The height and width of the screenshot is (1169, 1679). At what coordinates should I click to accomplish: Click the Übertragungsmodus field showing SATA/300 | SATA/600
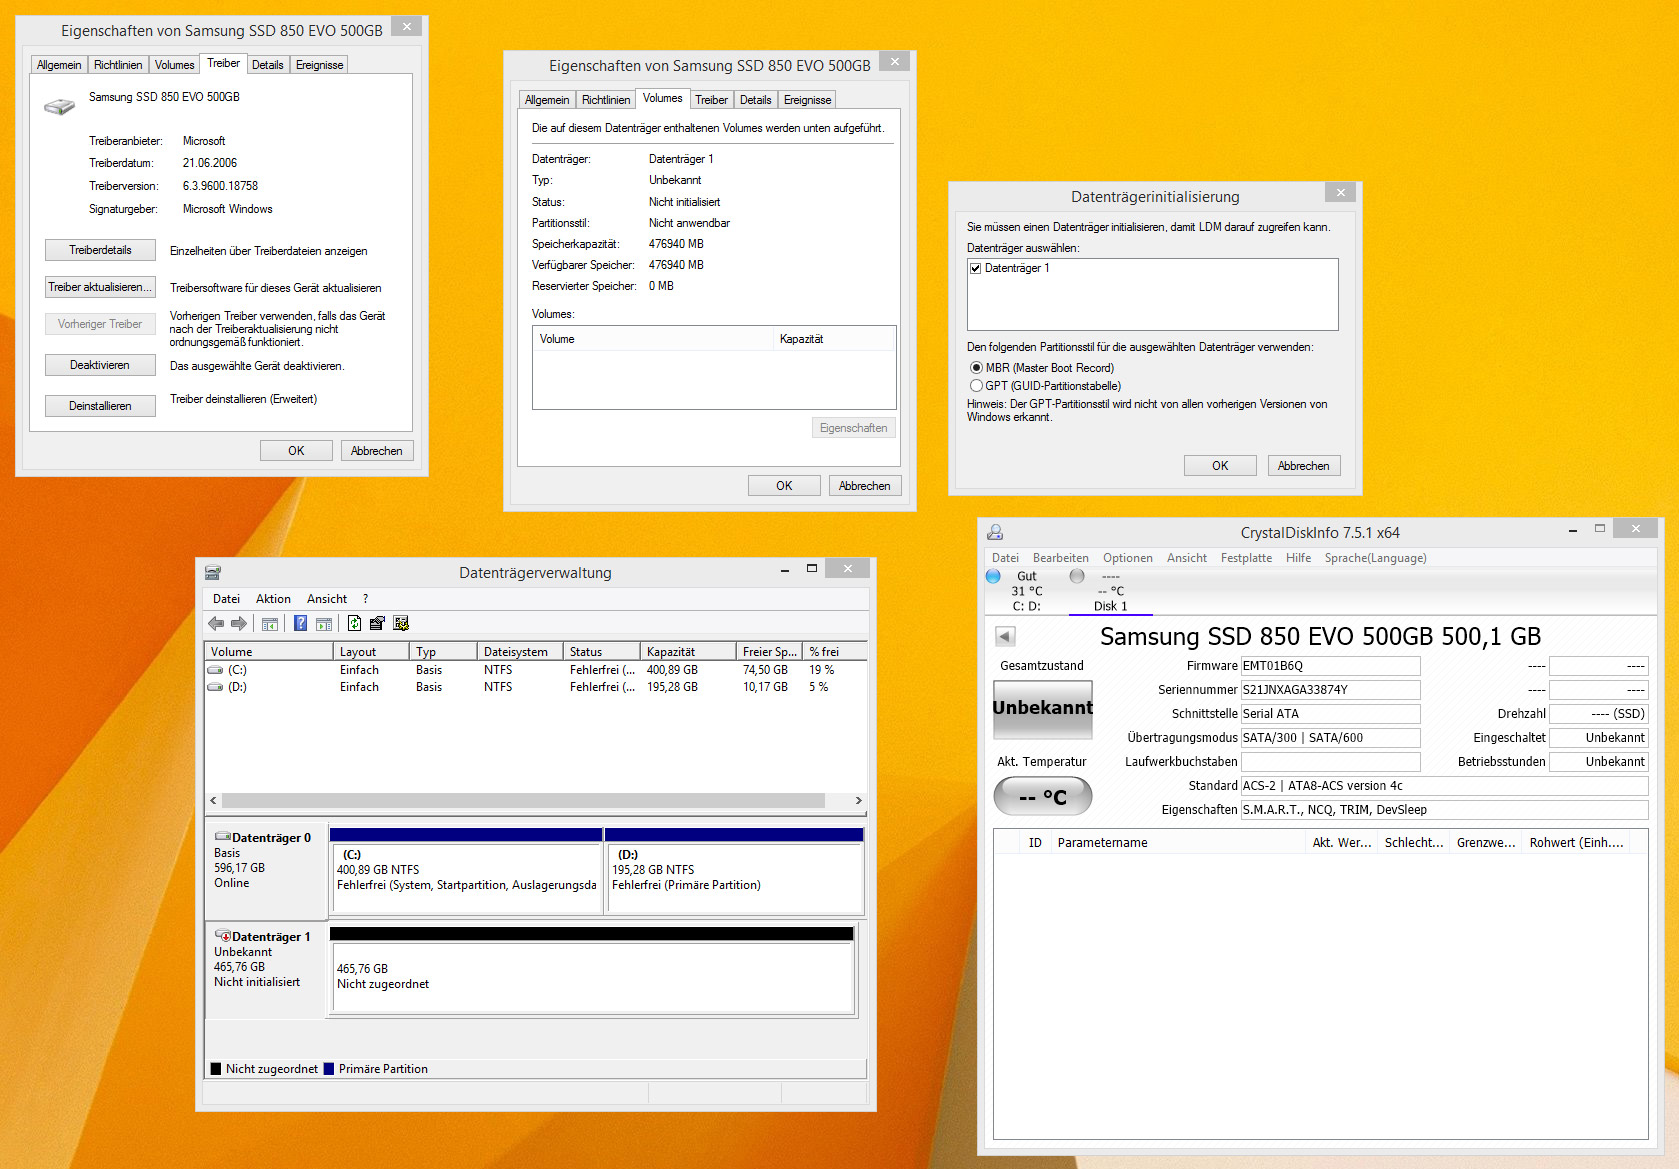tap(1330, 738)
